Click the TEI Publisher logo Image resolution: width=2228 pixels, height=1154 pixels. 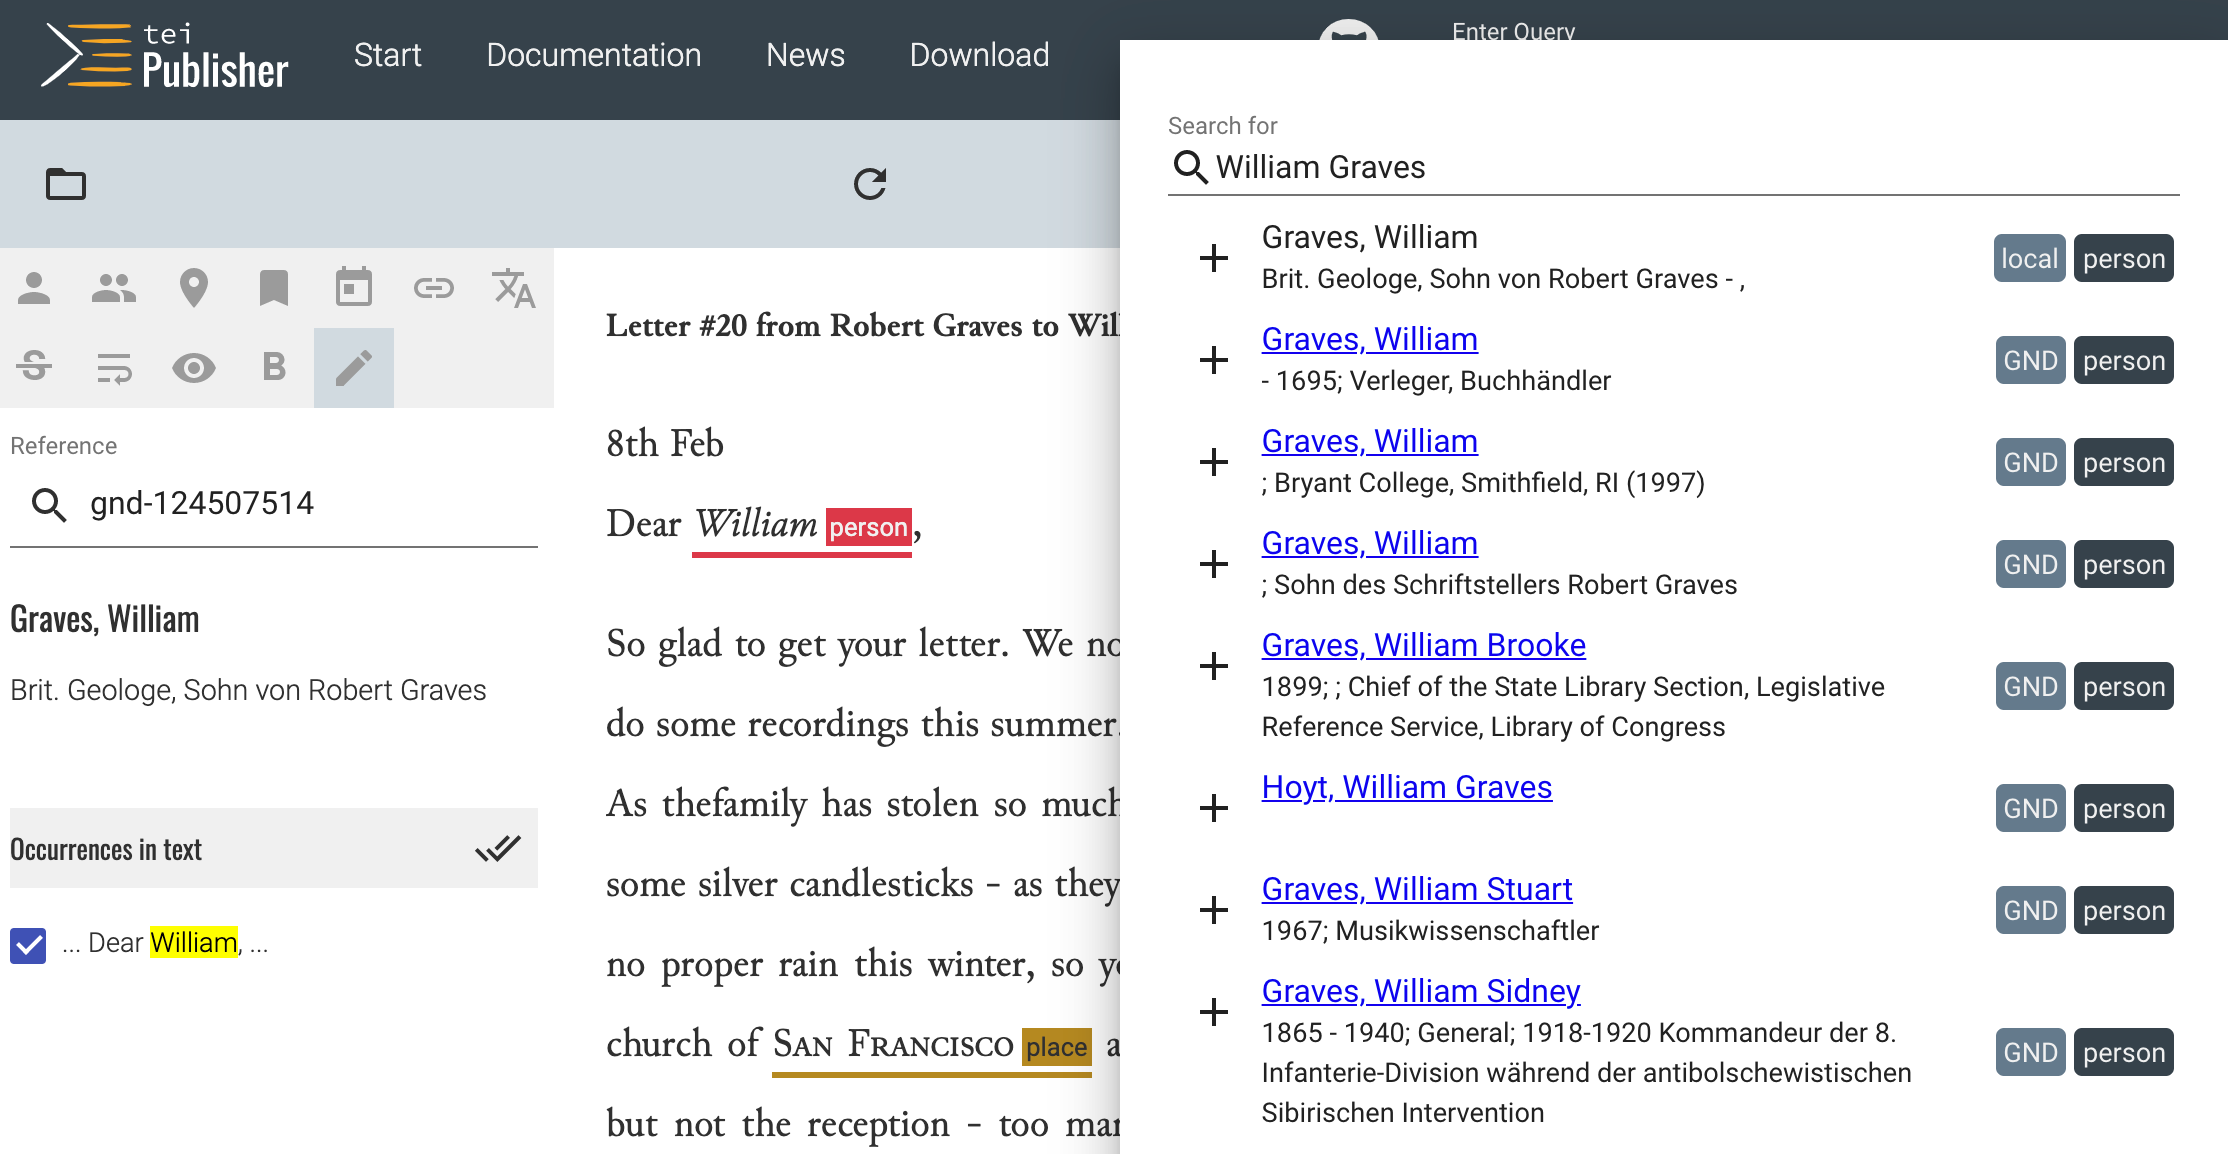click(x=165, y=56)
